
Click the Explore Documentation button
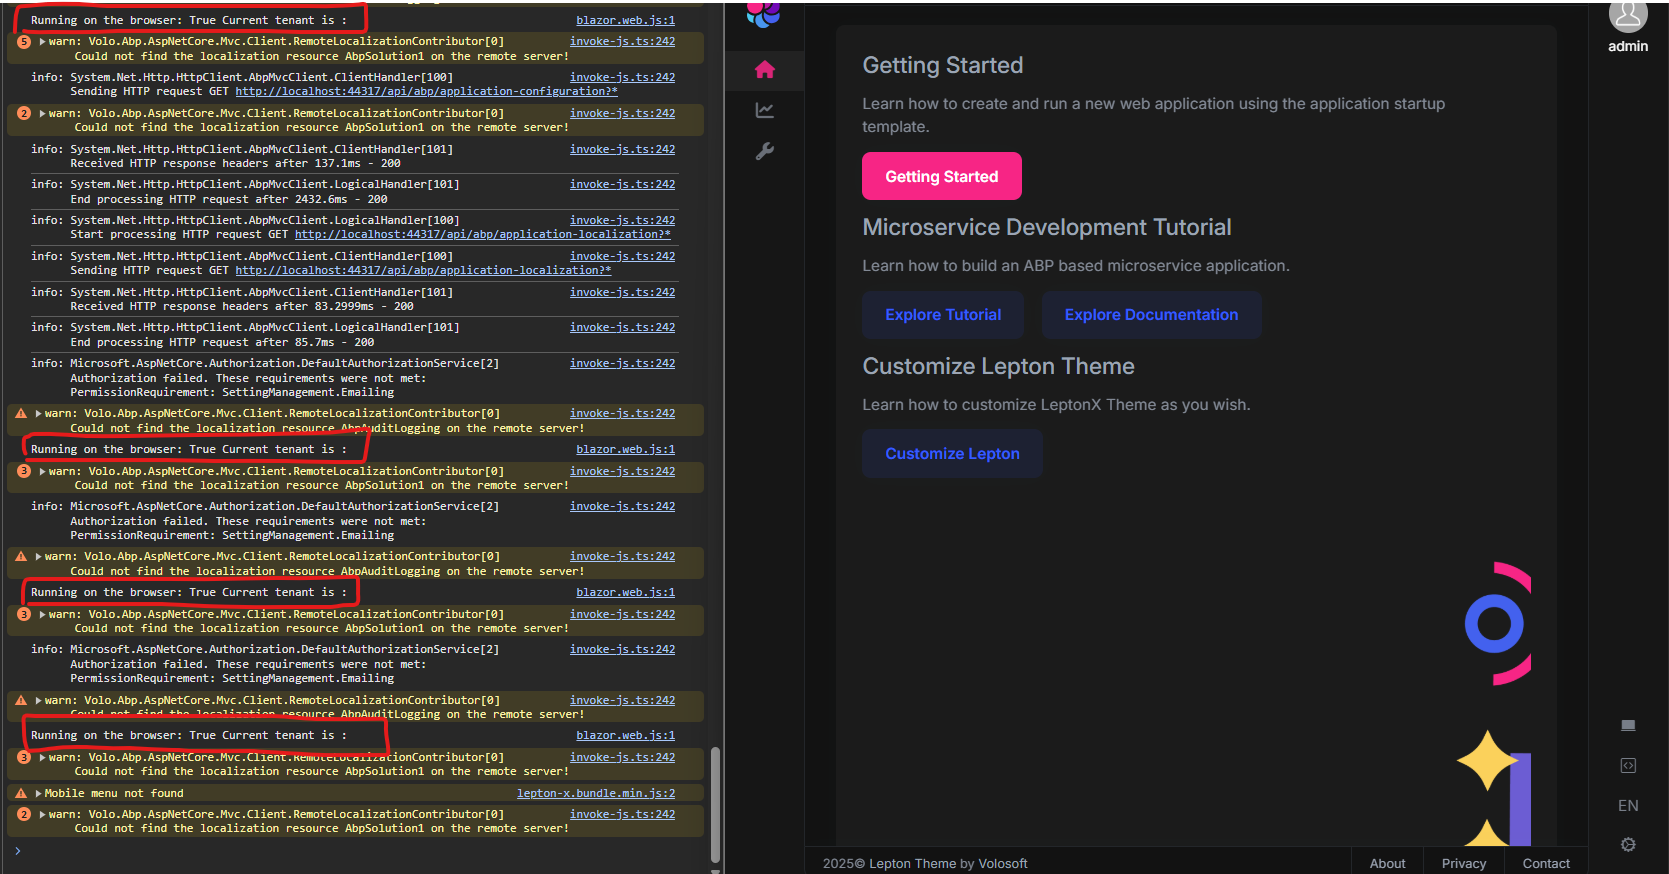(1150, 315)
